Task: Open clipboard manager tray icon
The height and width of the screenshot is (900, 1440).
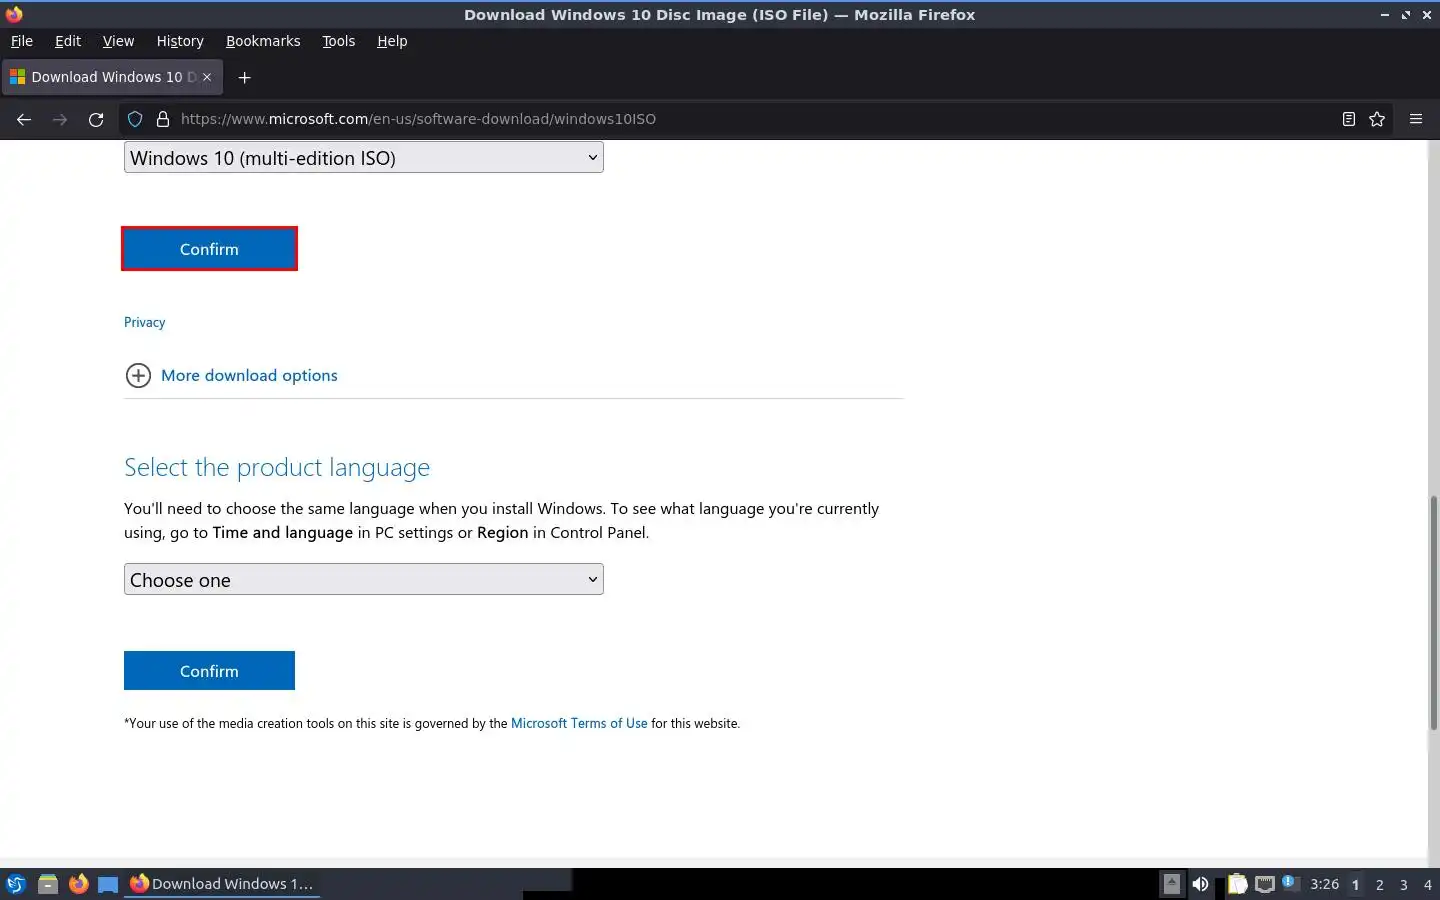Action: [x=1238, y=884]
